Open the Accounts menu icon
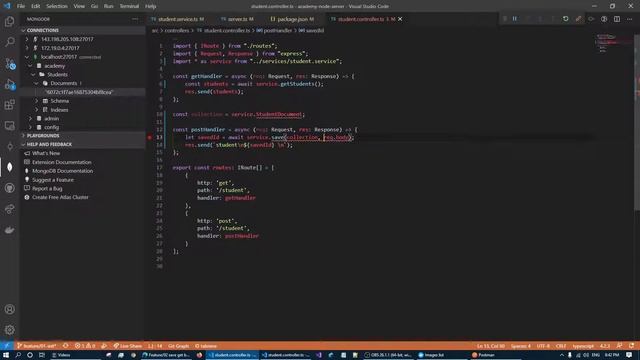 (9, 309)
